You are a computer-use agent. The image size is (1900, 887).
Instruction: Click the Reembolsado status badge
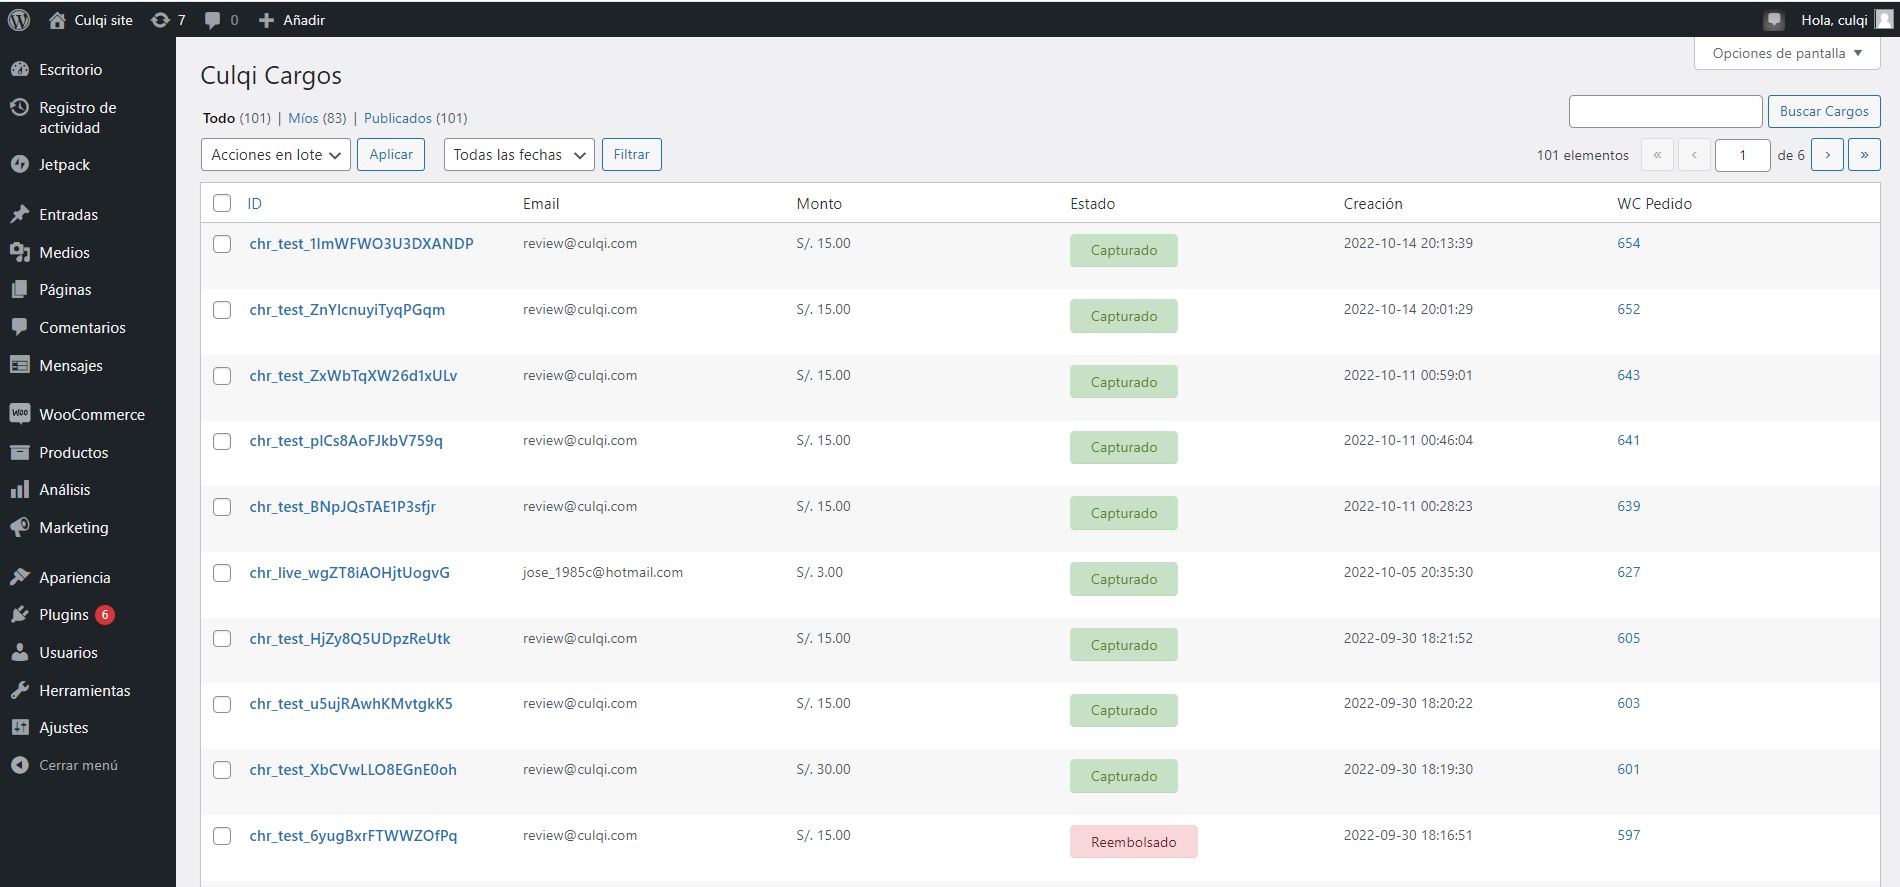(1134, 842)
